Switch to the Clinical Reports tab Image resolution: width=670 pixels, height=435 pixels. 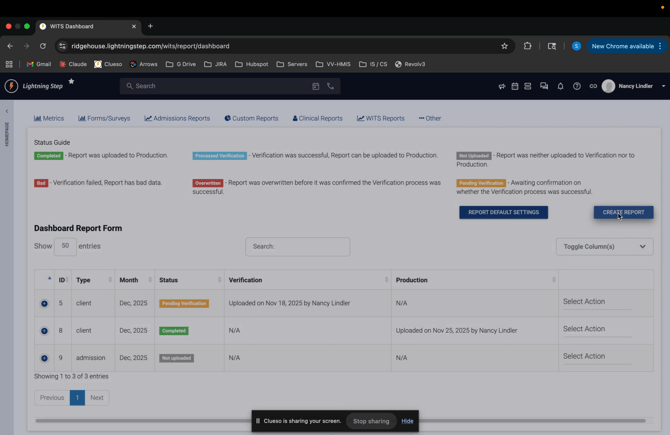(317, 118)
